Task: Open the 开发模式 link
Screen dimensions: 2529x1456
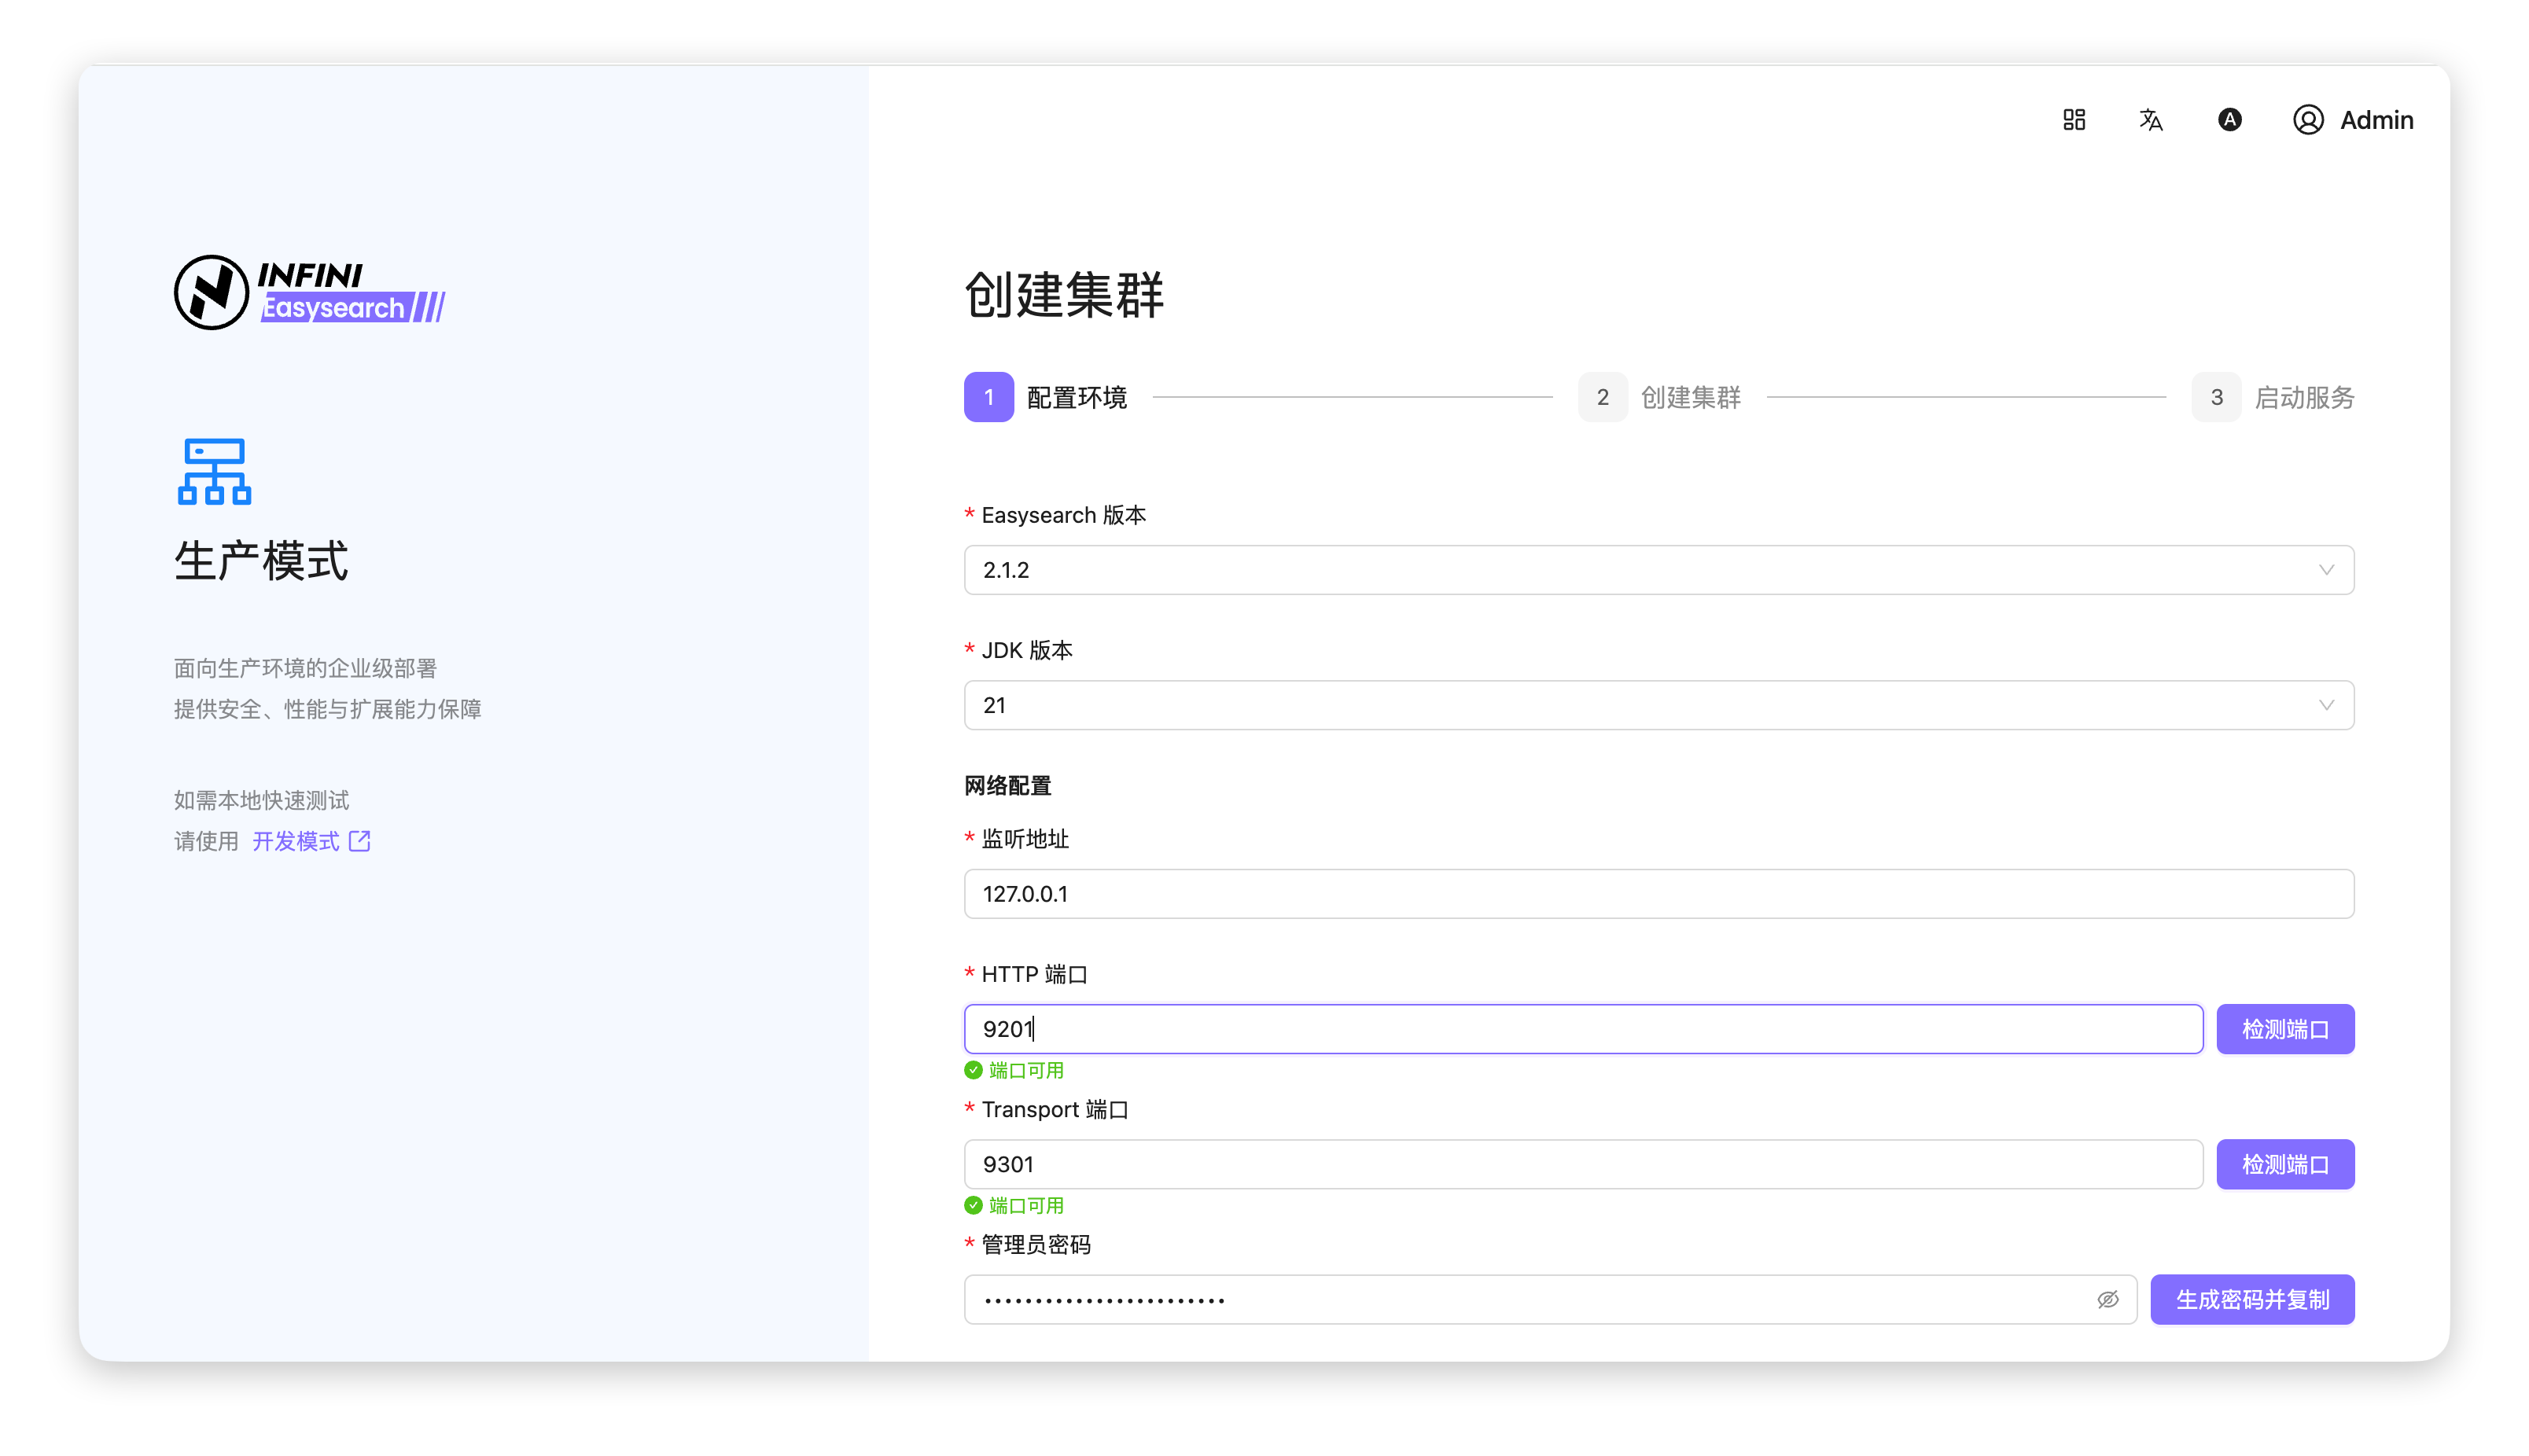Action: pos(296,841)
